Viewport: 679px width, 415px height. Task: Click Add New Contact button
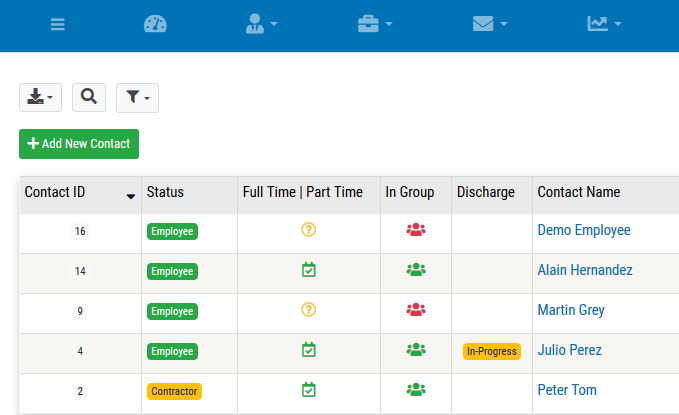coord(79,144)
